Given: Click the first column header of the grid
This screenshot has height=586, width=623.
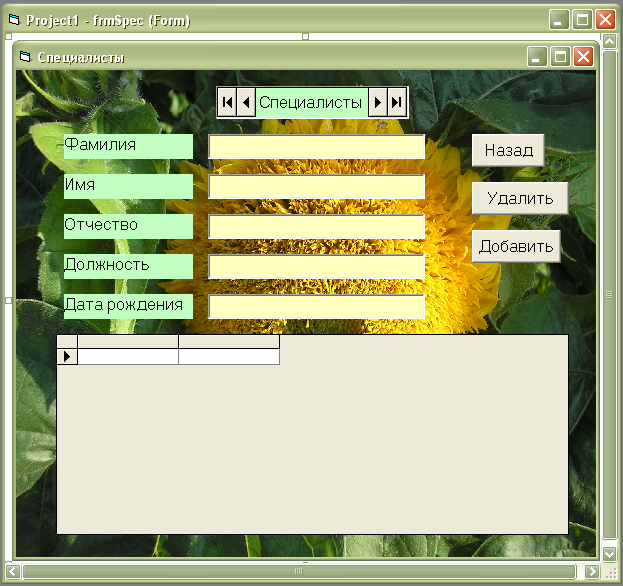Looking at the screenshot, I should [x=128, y=342].
